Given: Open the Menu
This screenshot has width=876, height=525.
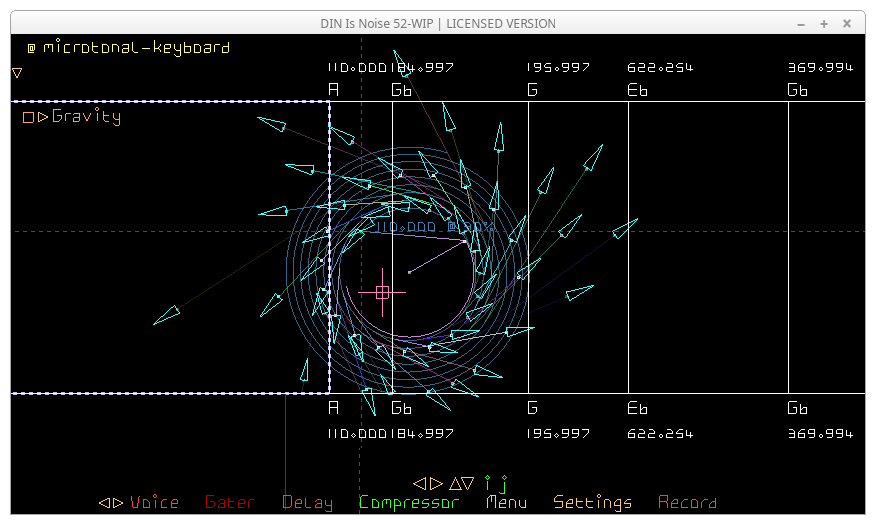Looking at the screenshot, I should click(x=506, y=503).
